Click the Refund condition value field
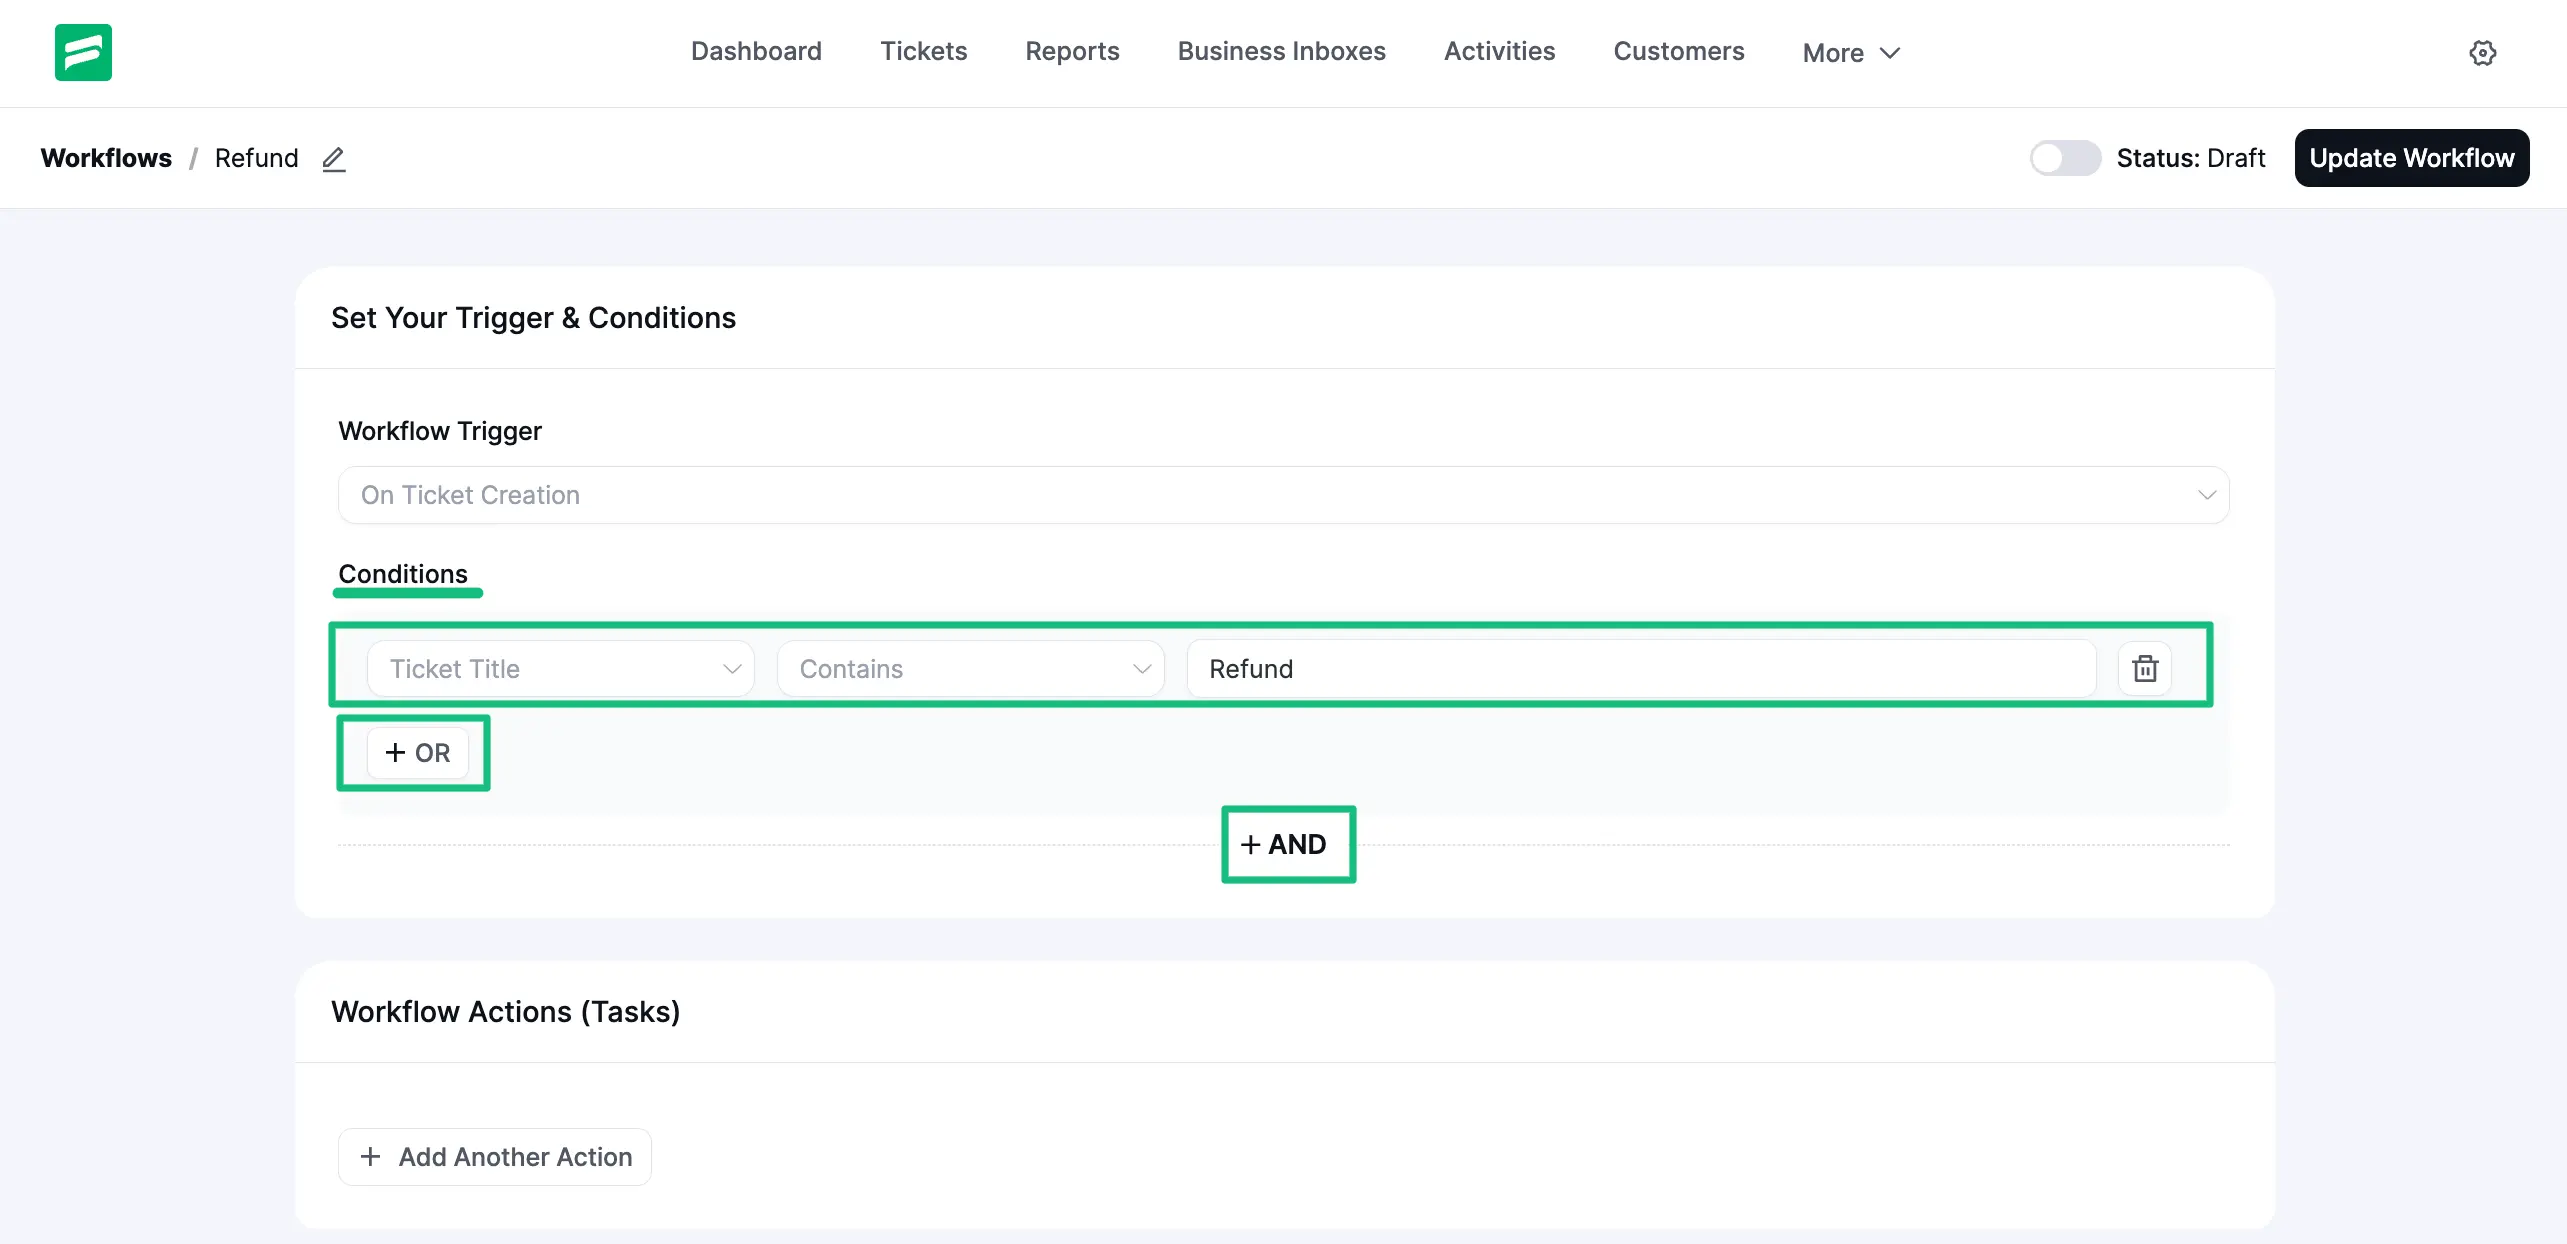The height and width of the screenshot is (1244, 2567). click(x=1640, y=667)
